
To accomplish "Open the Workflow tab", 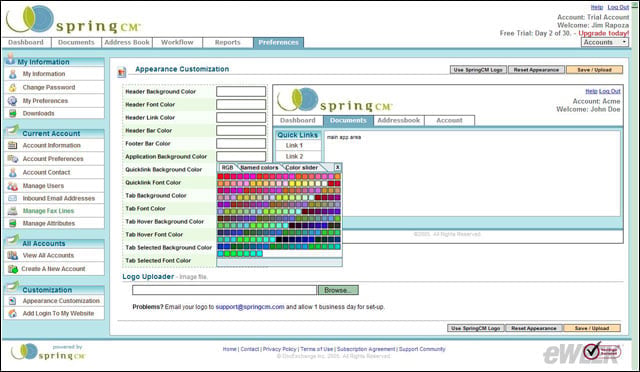I will [x=177, y=42].
